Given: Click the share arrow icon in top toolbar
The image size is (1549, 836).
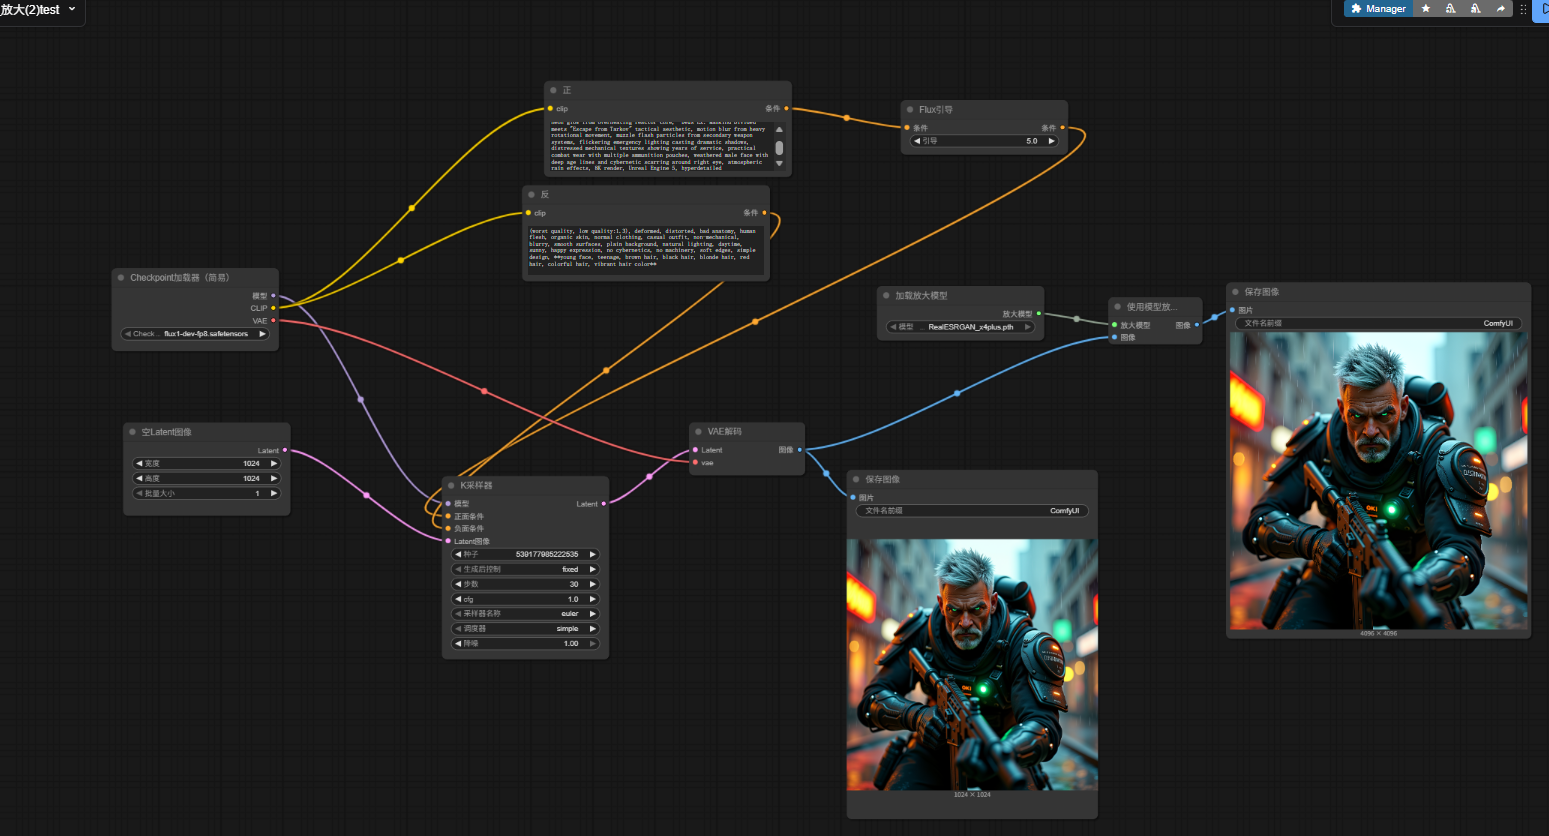Looking at the screenshot, I should point(1500,9).
